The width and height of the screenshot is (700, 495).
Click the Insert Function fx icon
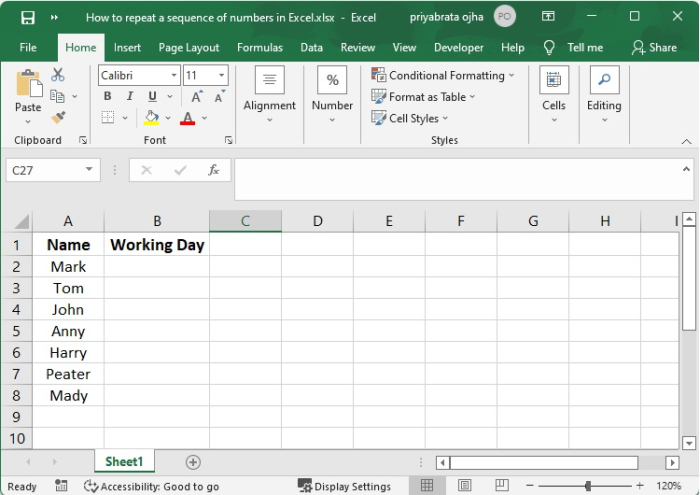214,170
